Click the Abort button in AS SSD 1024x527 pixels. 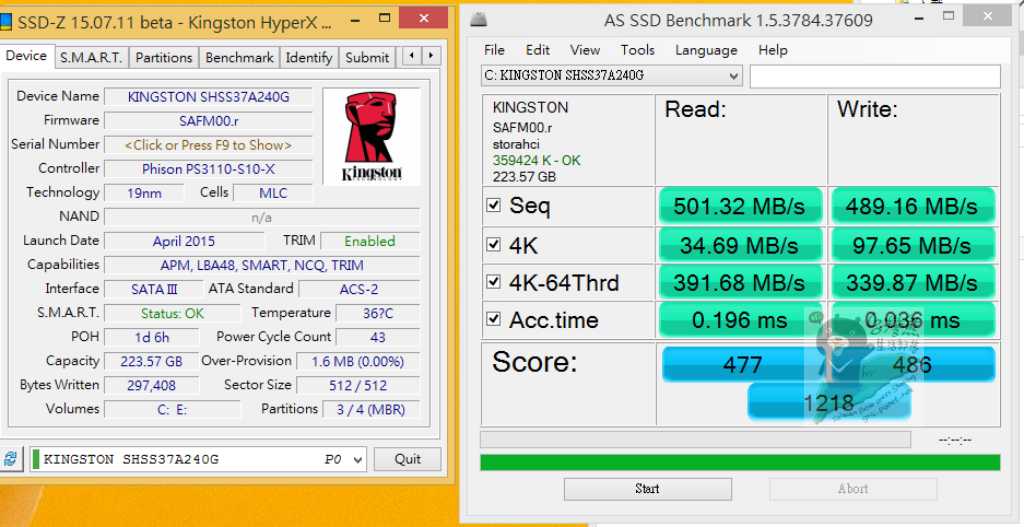(853, 488)
